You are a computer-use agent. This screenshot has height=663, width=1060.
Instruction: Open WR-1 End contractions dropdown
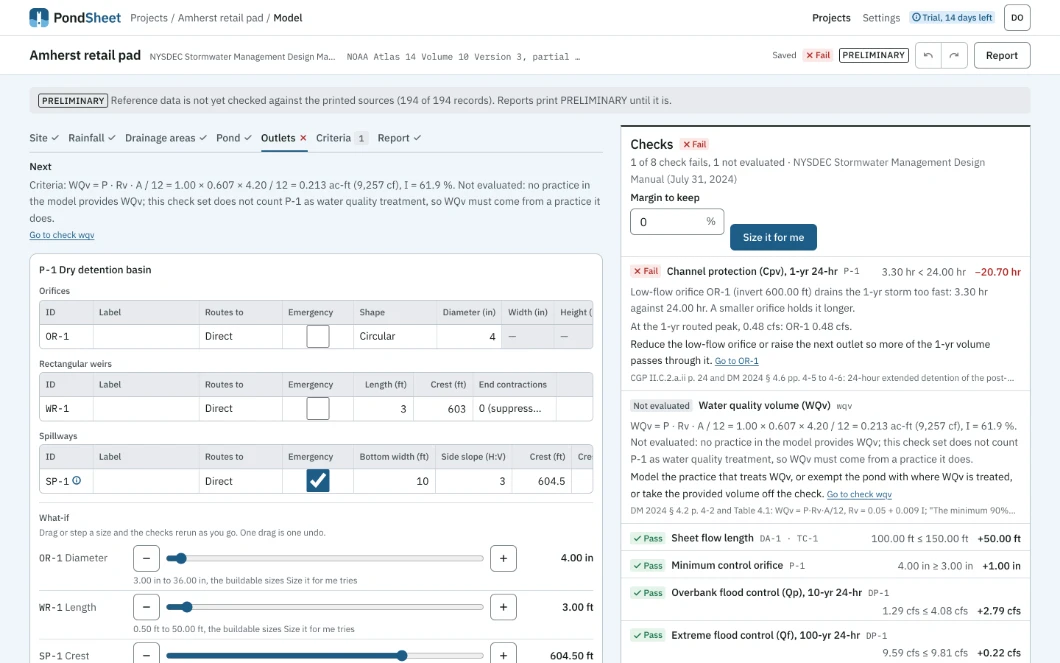point(514,408)
